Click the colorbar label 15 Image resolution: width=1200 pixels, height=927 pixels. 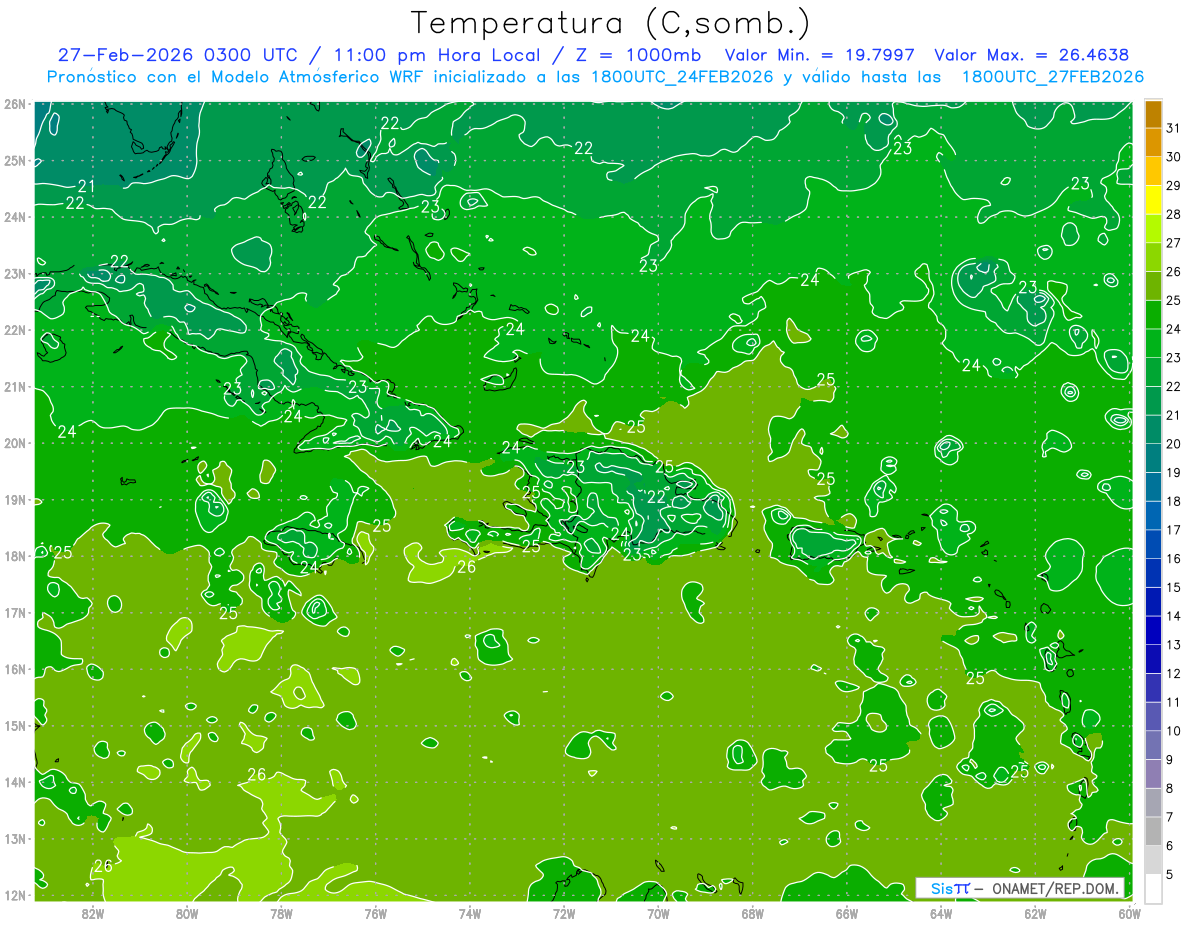[x=1174, y=587]
